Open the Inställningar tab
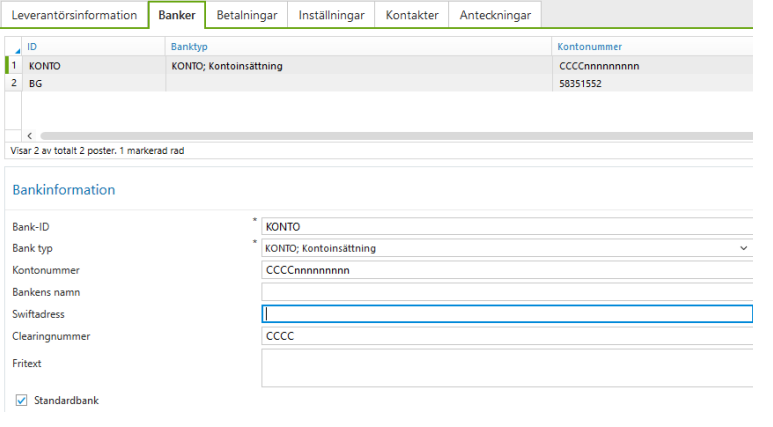 [331, 15]
